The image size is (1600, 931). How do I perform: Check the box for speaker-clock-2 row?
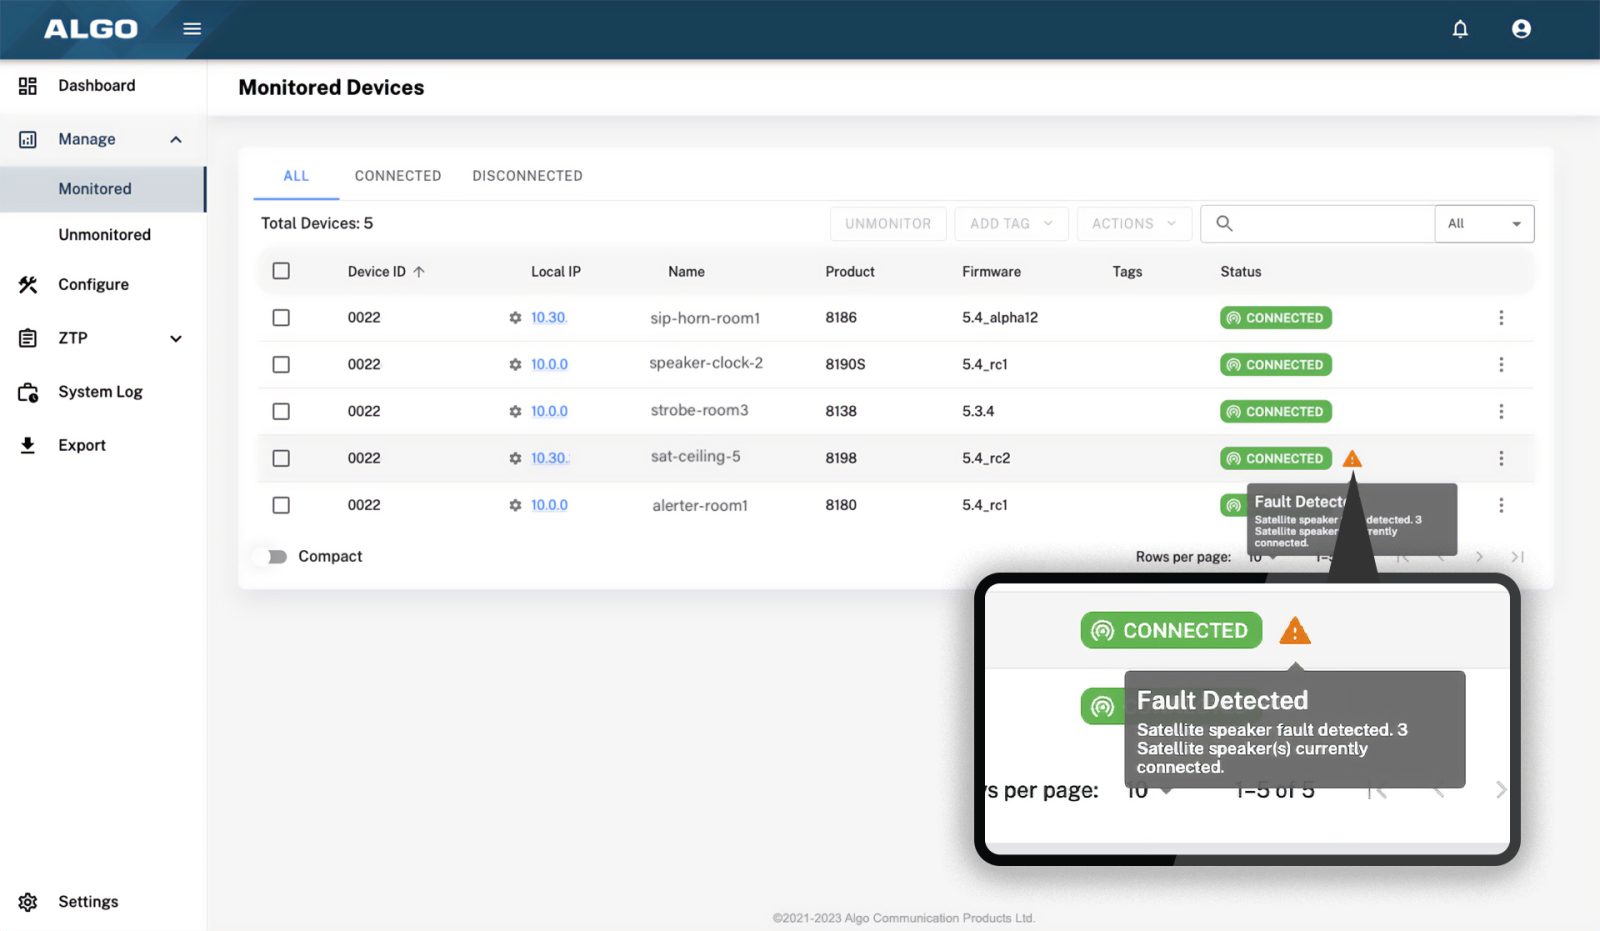click(281, 365)
